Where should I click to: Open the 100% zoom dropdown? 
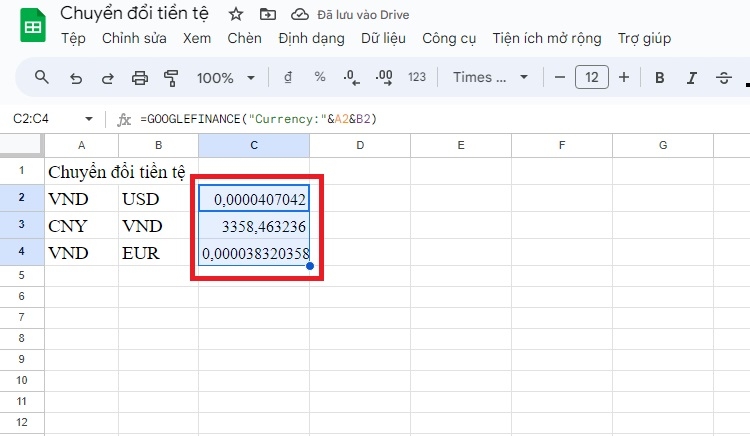point(226,77)
